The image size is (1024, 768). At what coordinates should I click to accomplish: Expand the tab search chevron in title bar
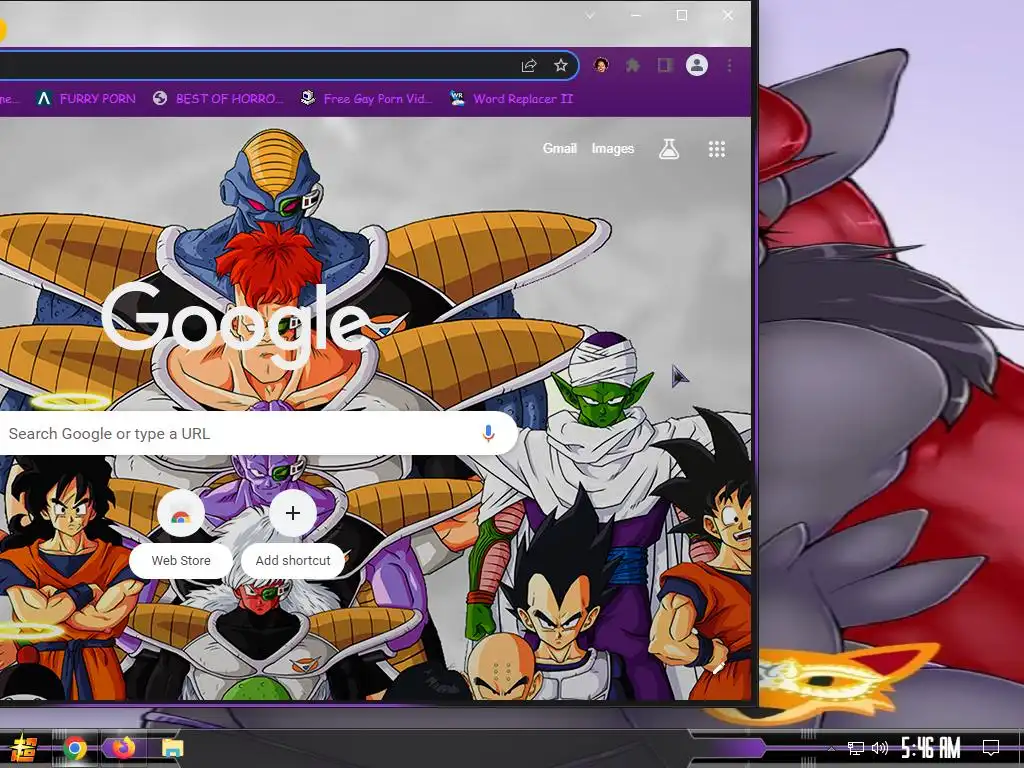click(590, 16)
